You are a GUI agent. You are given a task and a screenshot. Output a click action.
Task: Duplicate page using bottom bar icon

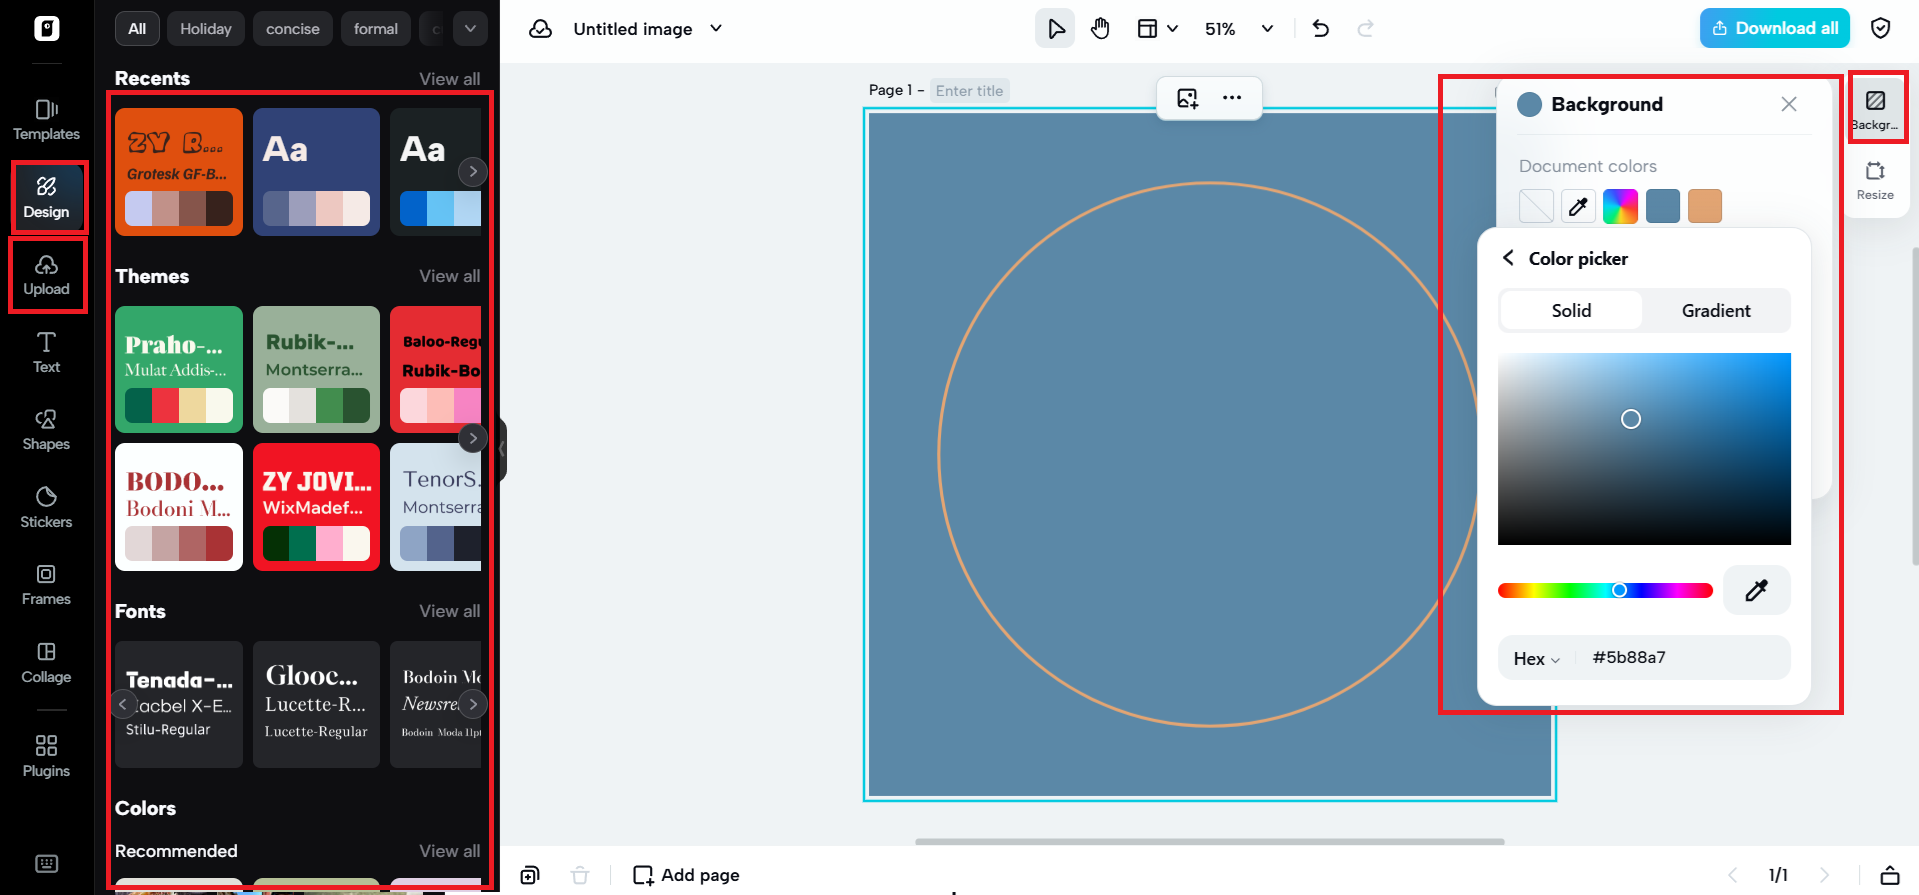tap(530, 876)
